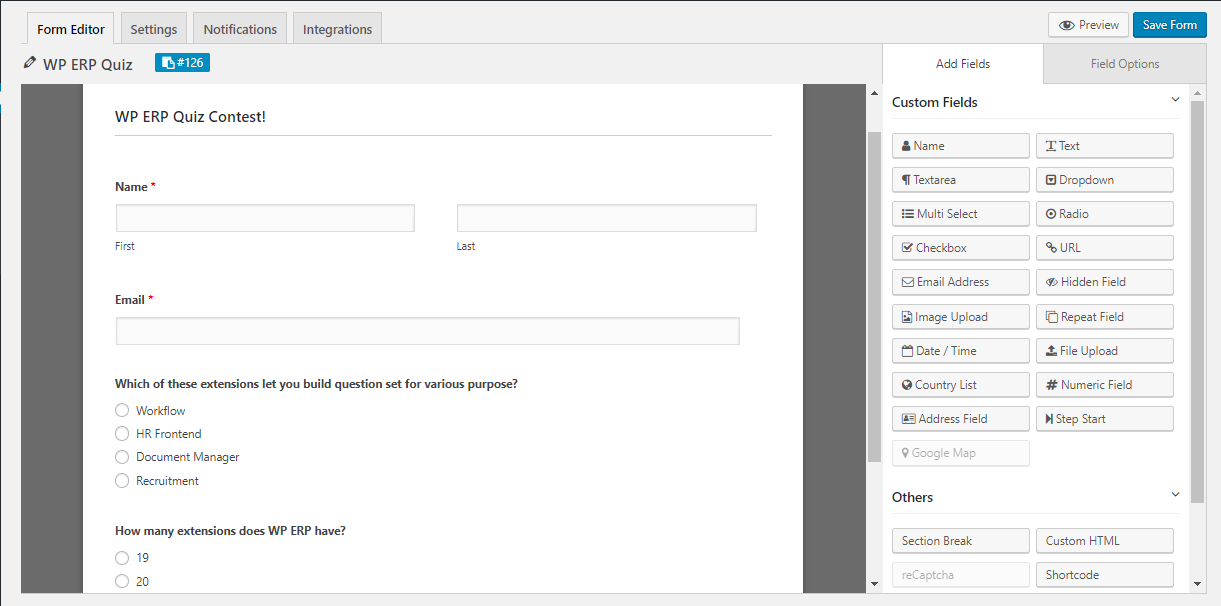Copy the form ID #126 badge

[182, 63]
